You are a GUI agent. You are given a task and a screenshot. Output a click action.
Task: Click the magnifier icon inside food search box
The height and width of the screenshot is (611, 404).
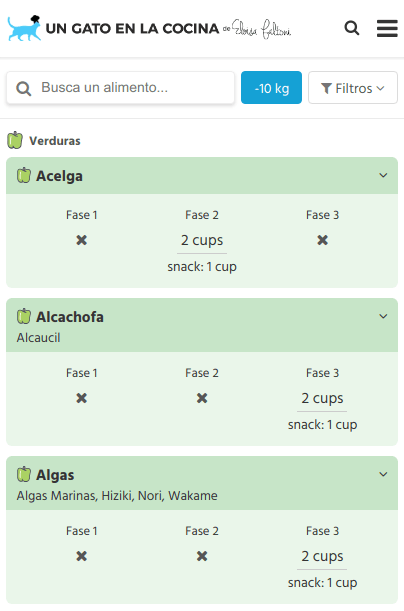tap(24, 88)
